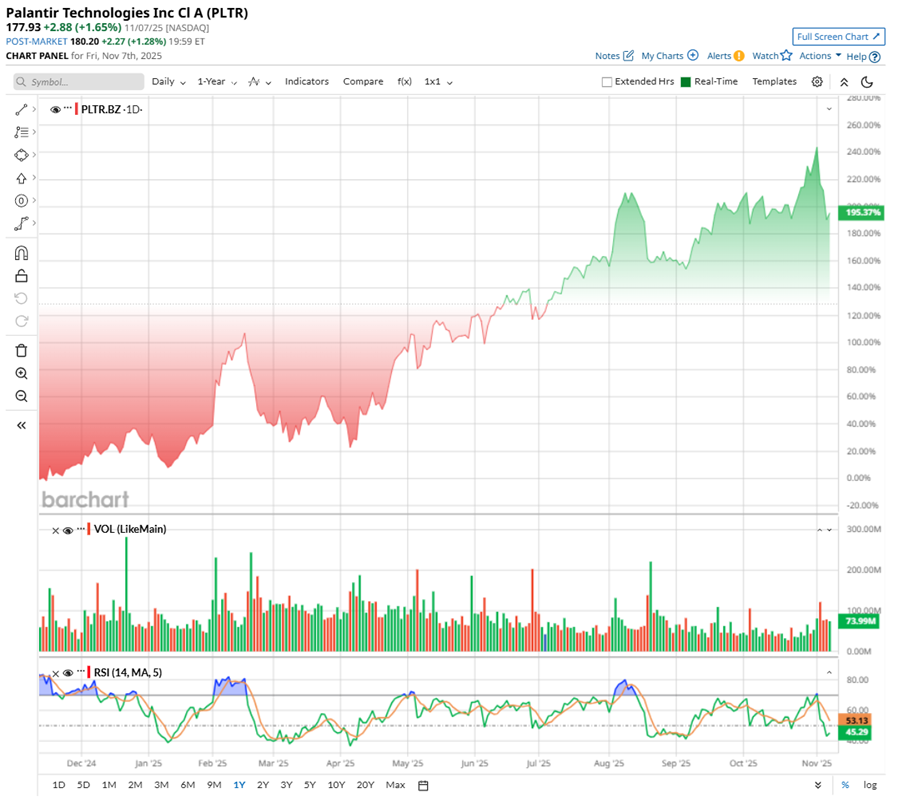Move the VOL pane down arrow

coord(829,530)
